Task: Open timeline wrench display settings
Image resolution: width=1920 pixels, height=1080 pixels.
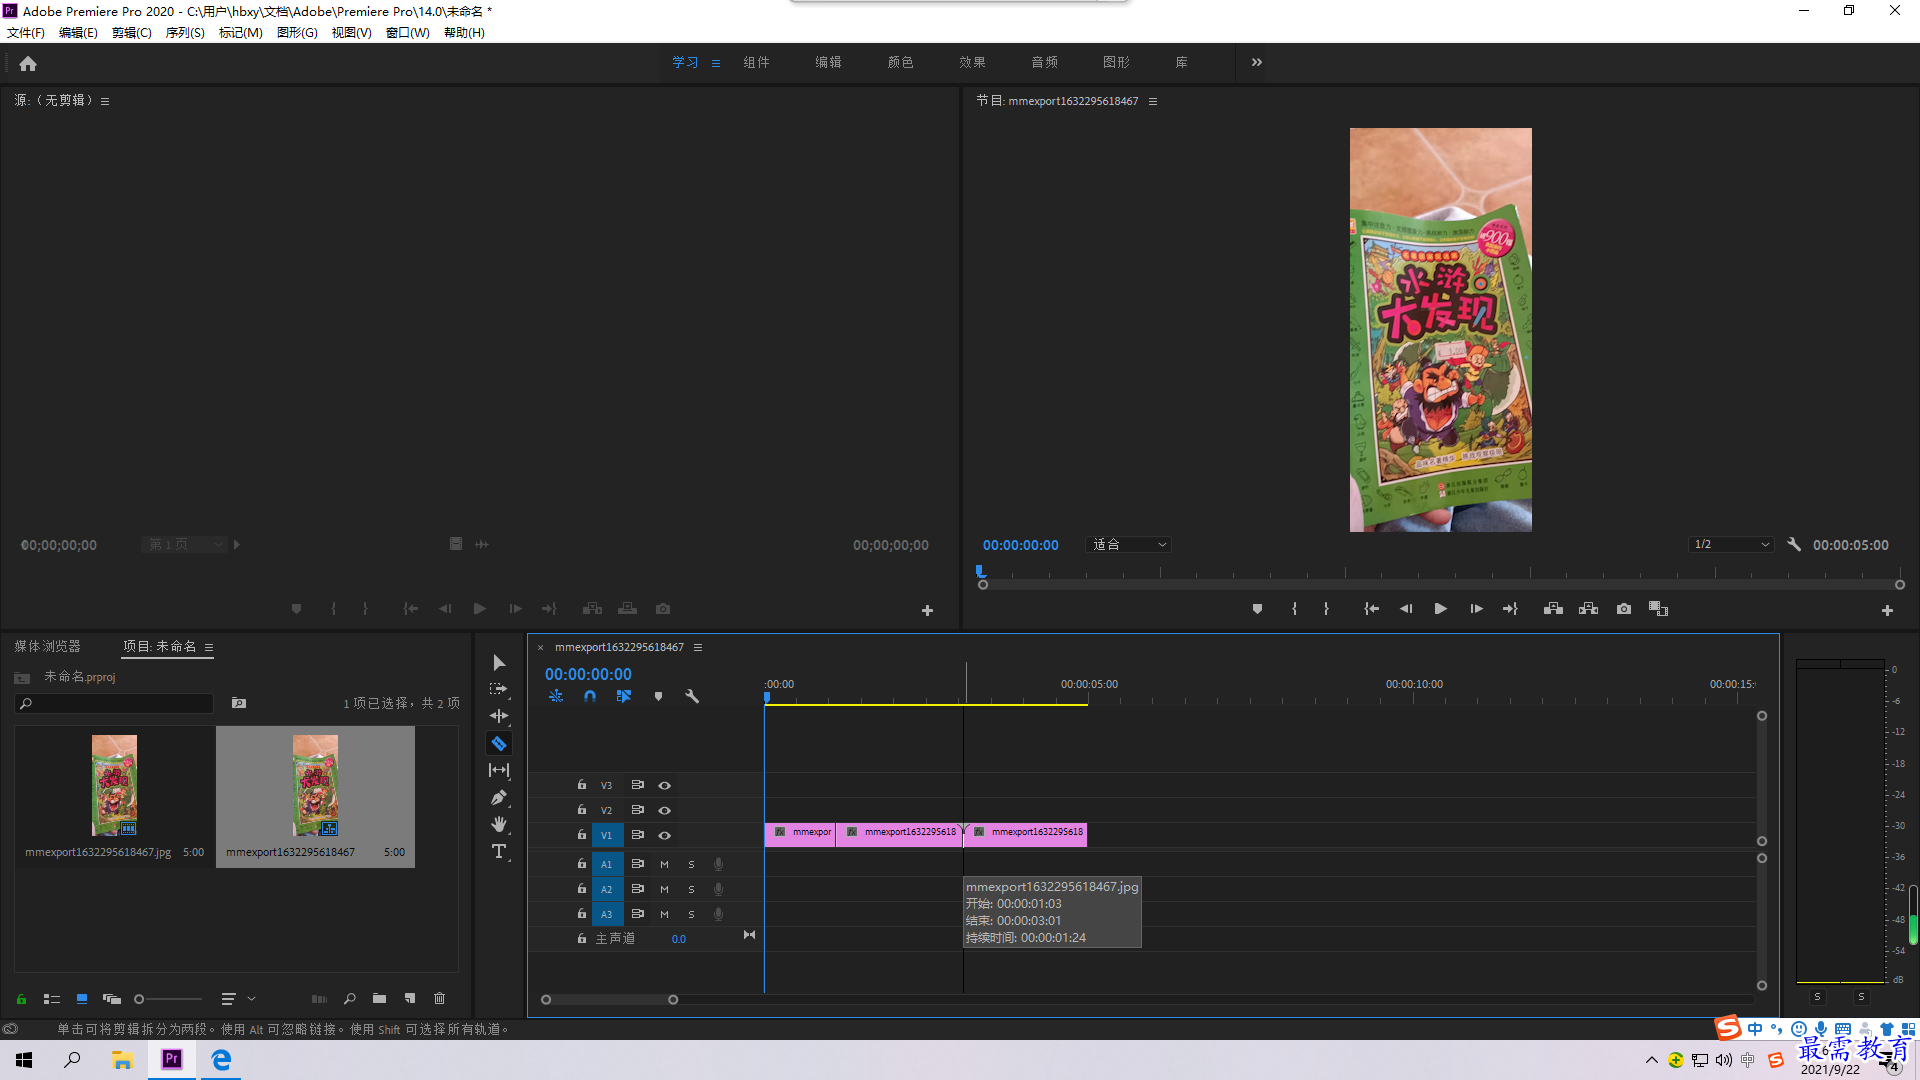Action: [x=691, y=696]
